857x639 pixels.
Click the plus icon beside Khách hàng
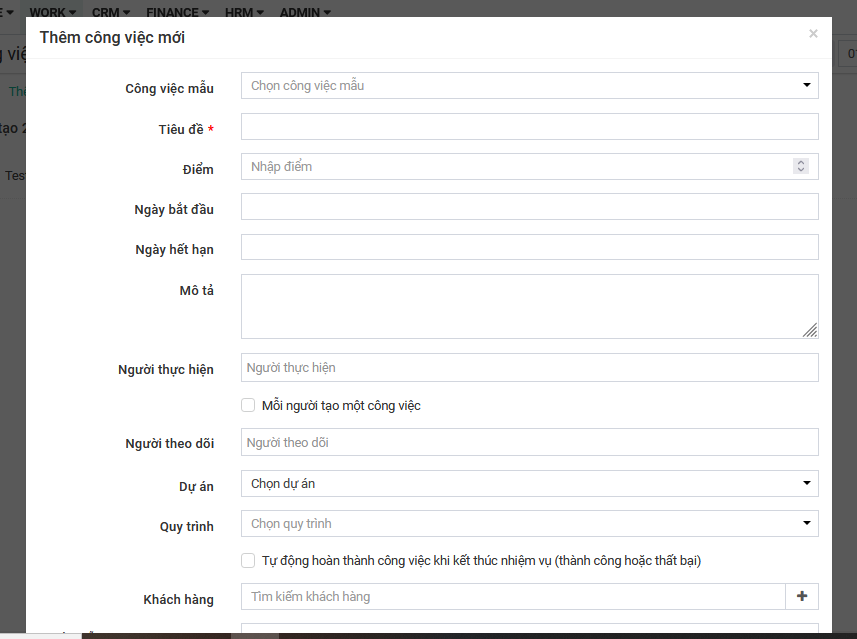pyautogui.click(x=802, y=596)
